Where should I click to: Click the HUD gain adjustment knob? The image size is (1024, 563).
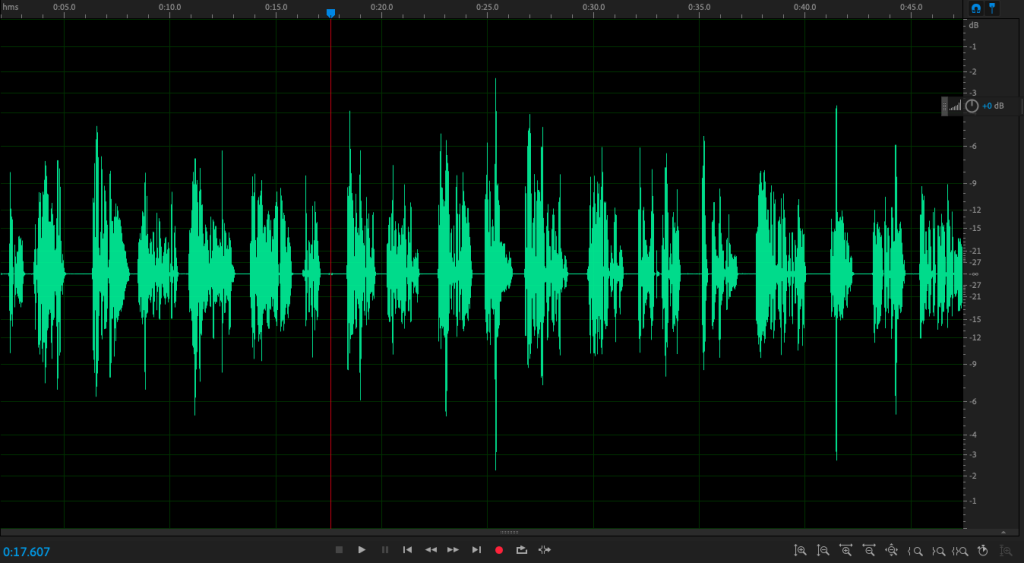pyautogui.click(x=972, y=106)
